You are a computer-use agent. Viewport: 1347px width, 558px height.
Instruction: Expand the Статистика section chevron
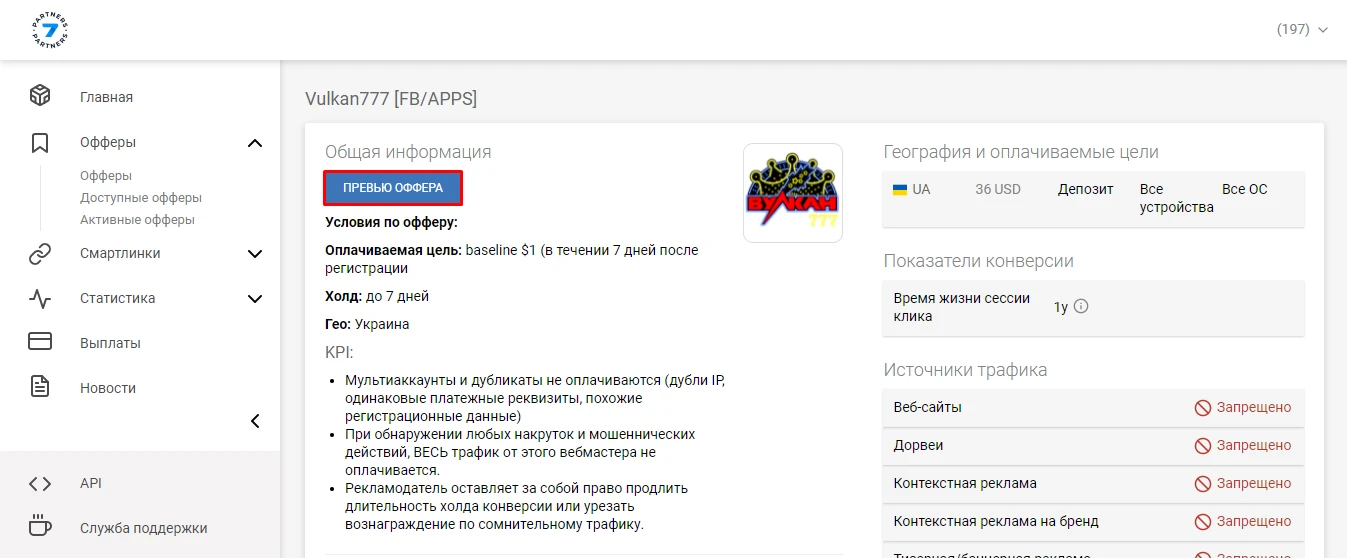point(255,299)
